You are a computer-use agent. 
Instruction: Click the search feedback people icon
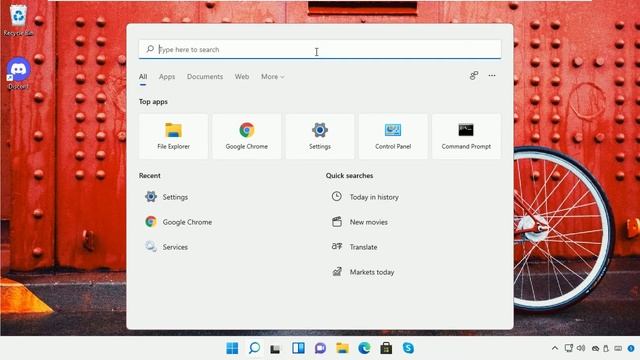(473, 76)
